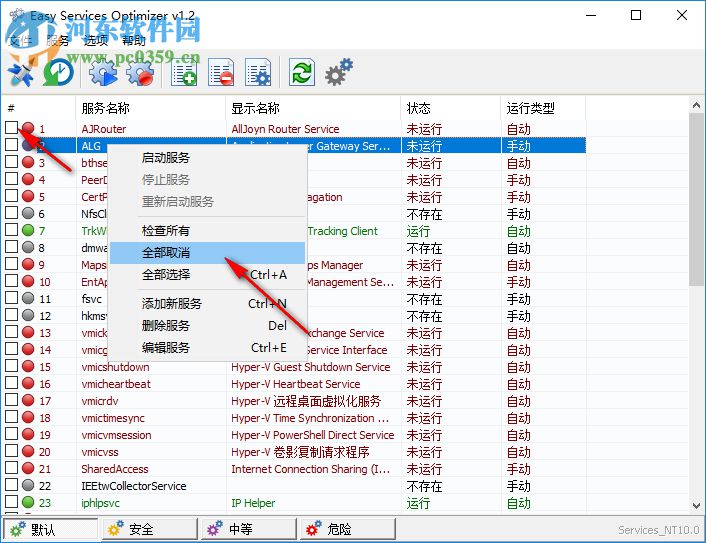The height and width of the screenshot is (543, 706).
Task: Click gray status dot of IEEtwCollectorService row
Action: 28,485
